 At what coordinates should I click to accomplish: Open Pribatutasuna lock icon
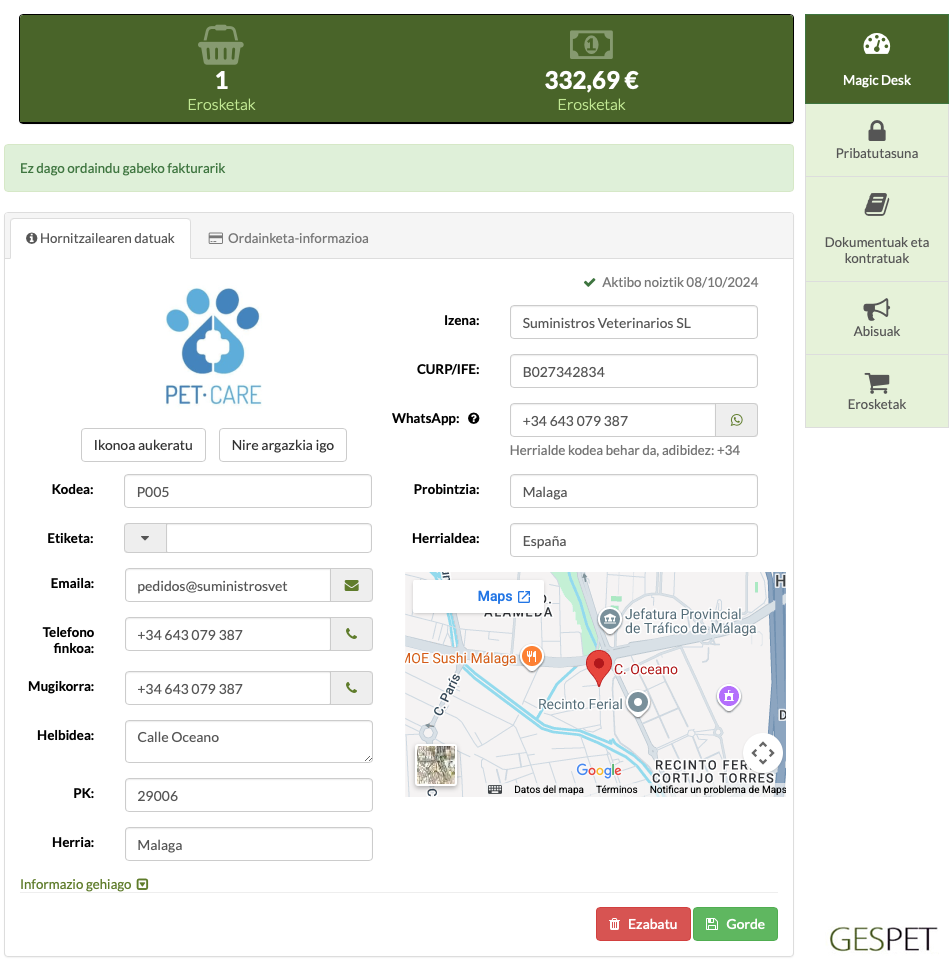(876, 131)
